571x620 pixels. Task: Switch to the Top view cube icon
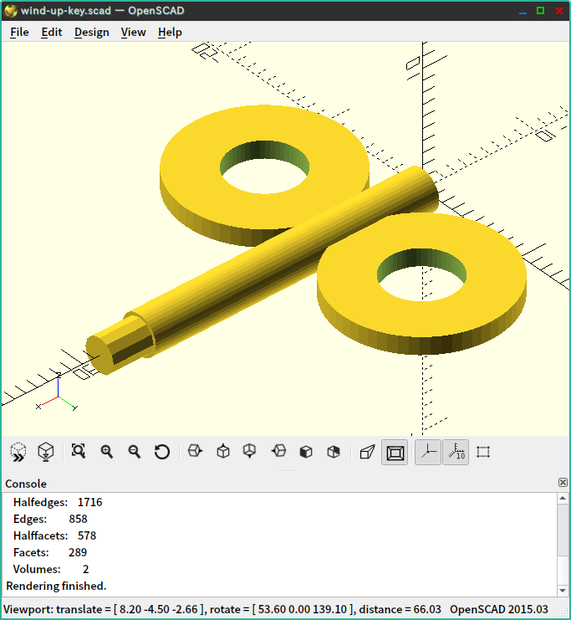[223, 451]
